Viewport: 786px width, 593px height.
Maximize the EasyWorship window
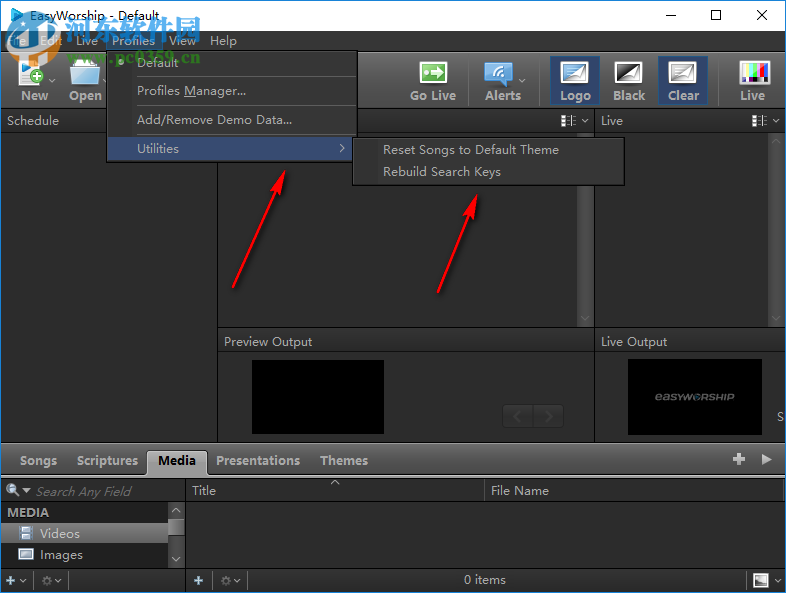(x=716, y=15)
